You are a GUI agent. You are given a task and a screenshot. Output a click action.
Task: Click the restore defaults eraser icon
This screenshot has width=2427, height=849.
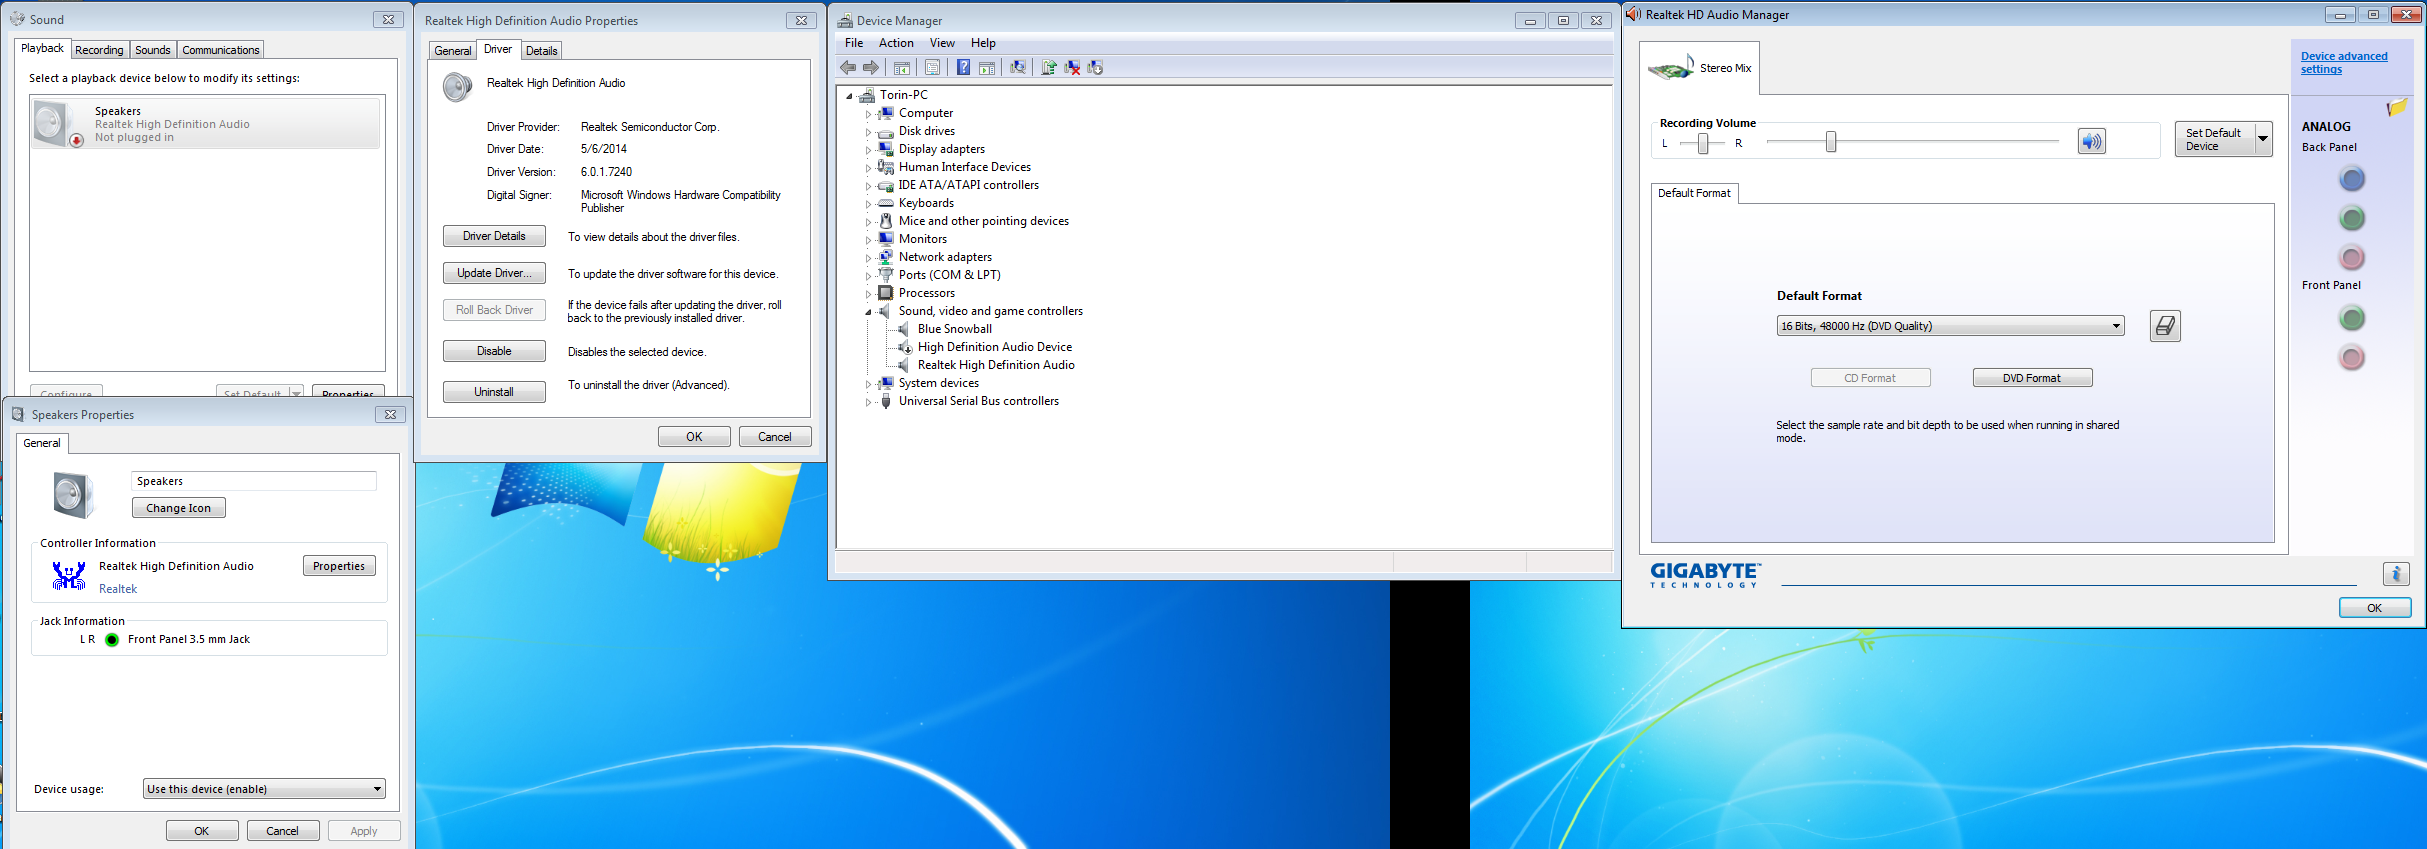tap(2165, 326)
